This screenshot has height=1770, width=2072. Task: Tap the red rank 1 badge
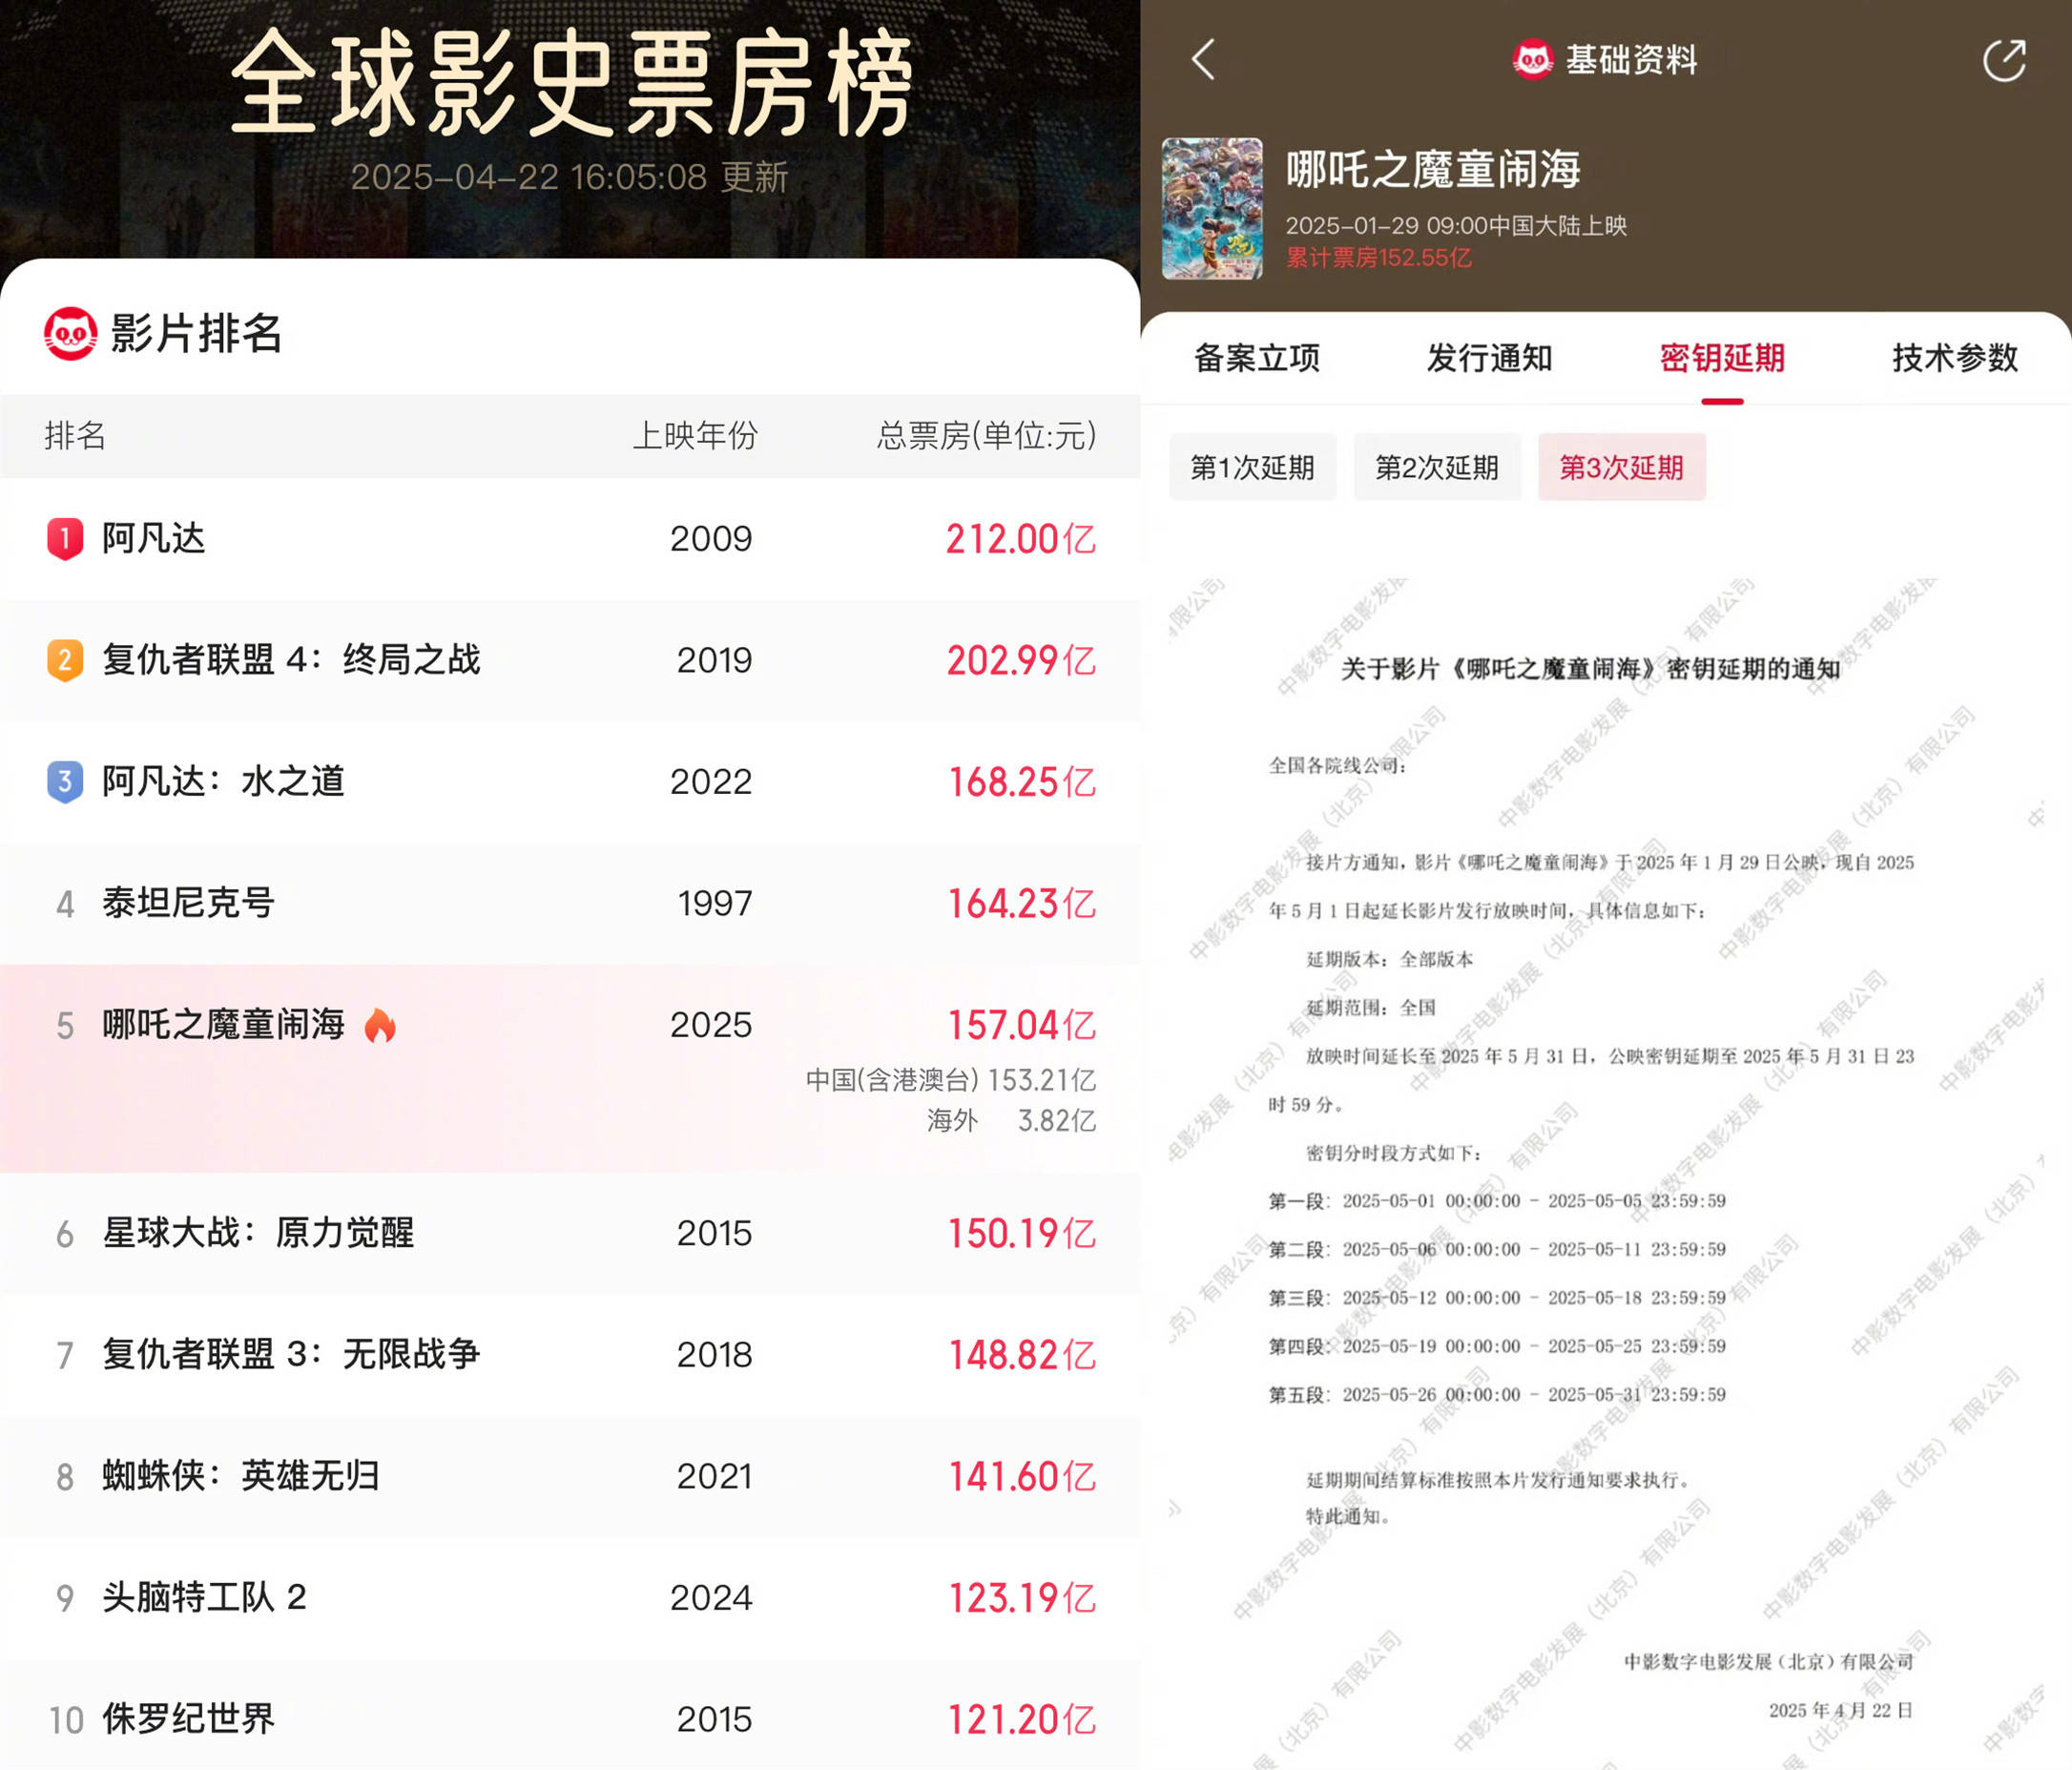point(65,539)
